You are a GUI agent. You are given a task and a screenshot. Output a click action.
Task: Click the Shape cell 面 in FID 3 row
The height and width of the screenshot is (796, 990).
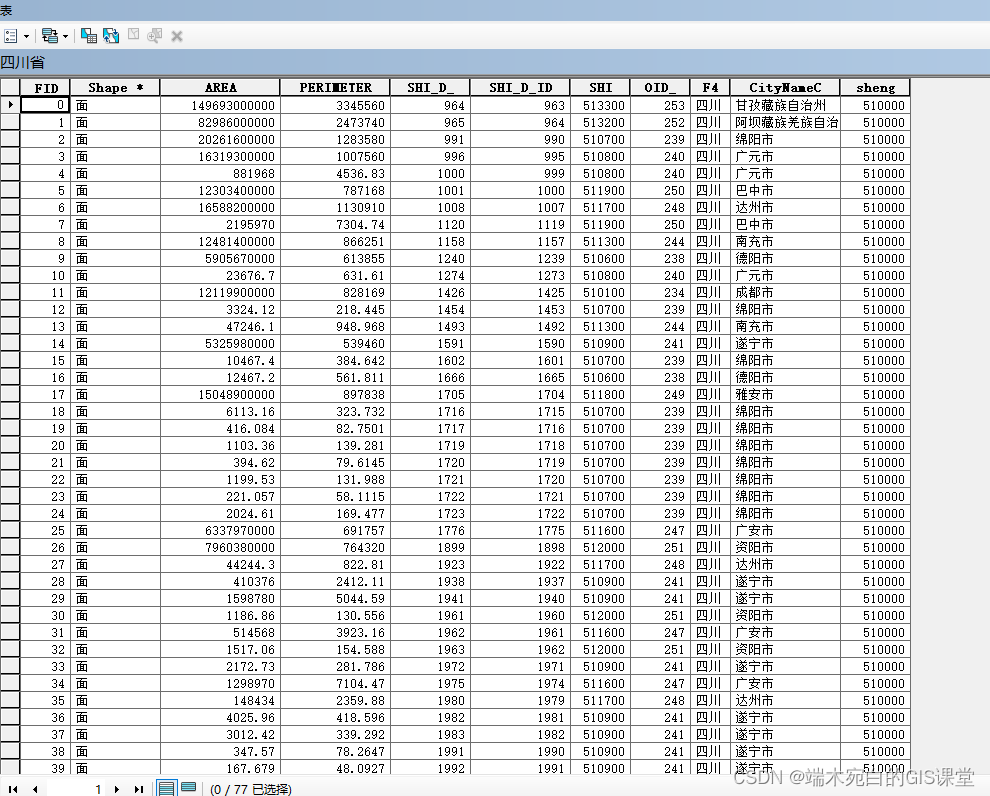click(x=116, y=157)
